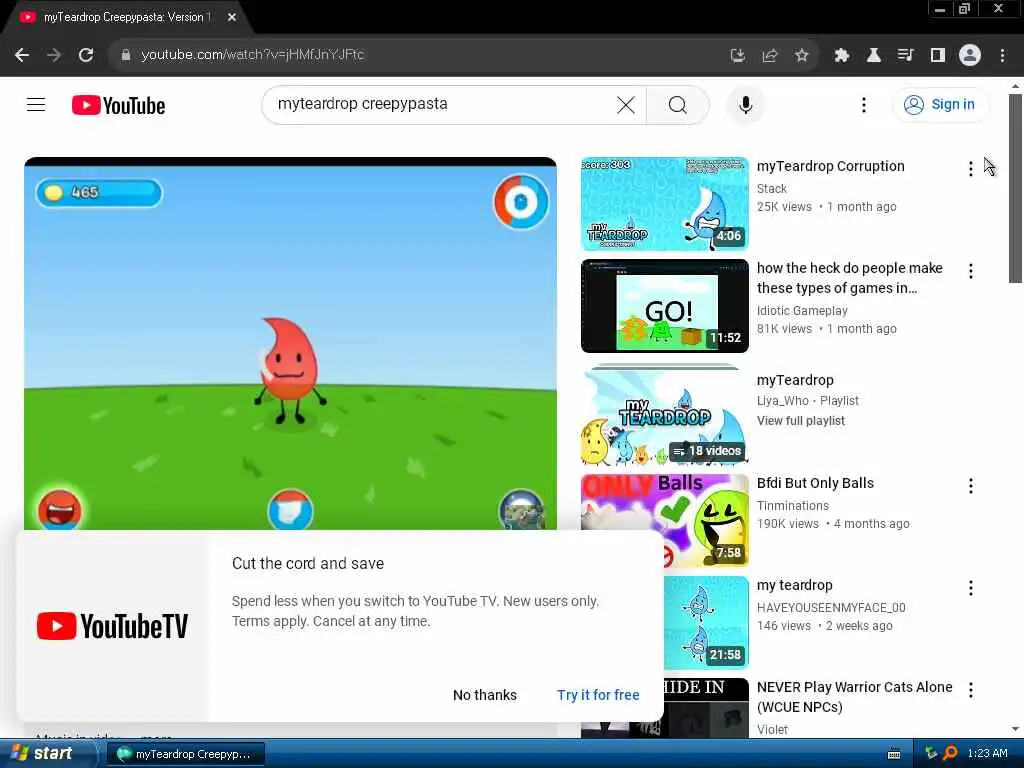This screenshot has width=1024, height=768.
Task: Click the orange magnifier tray icon
Action: pyautogui.click(x=950, y=754)
